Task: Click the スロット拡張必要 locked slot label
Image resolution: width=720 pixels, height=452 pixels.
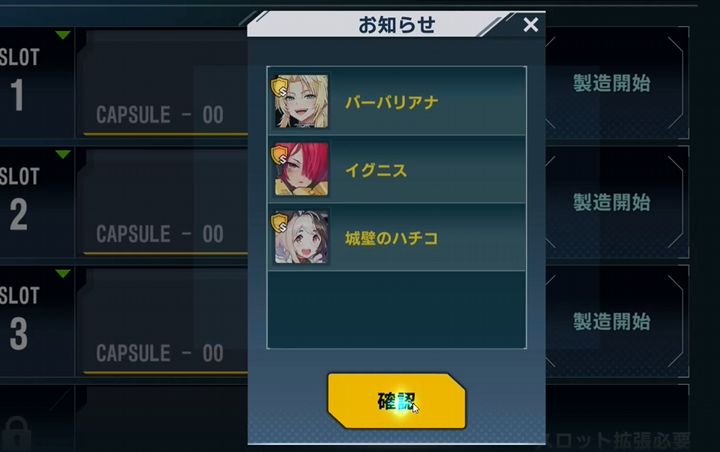Action: [x=616, y=440]
